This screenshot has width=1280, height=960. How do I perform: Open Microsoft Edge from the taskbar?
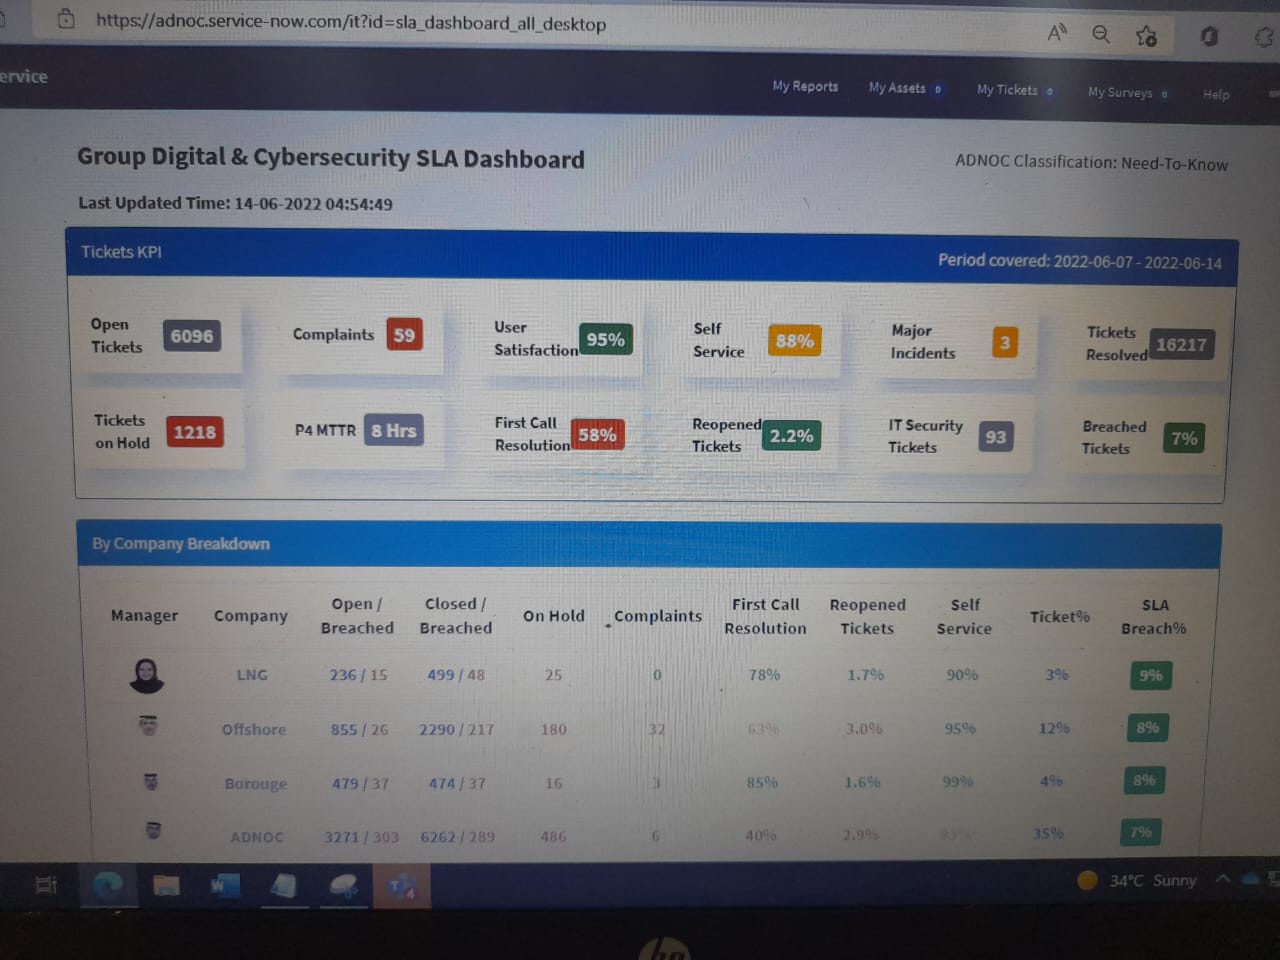coord(108,885)
